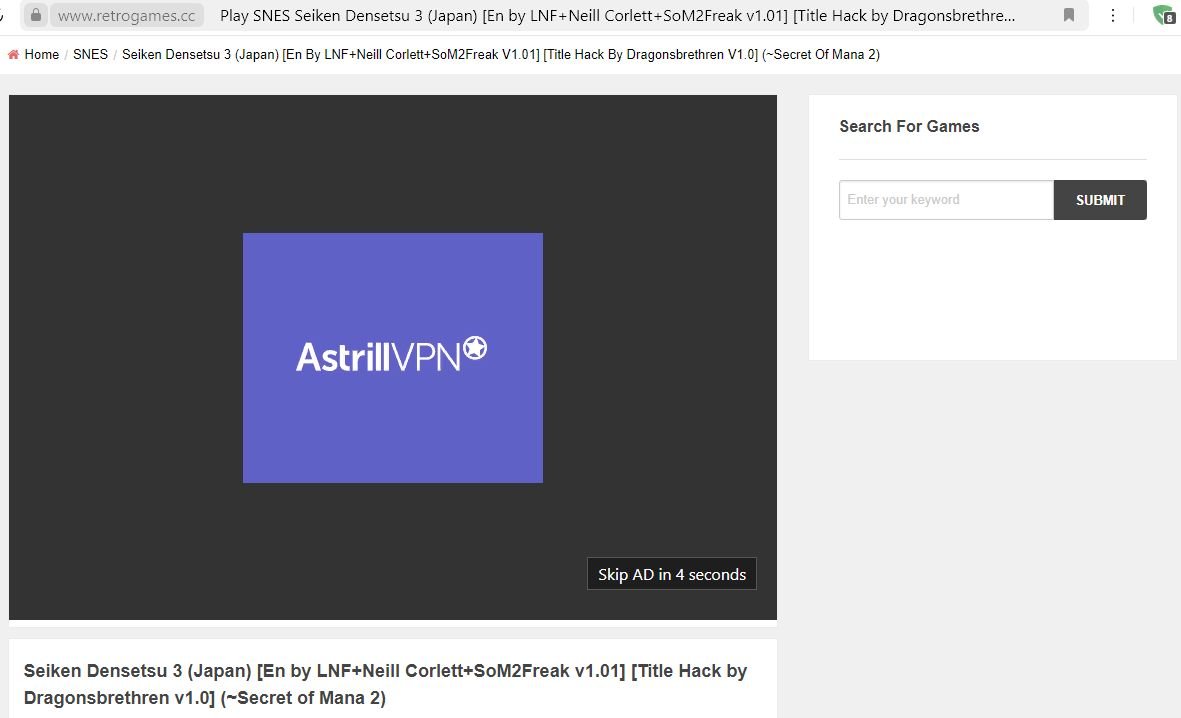Image resolution: width=1181 pixels, height=718 pixels.
Task: Click the bookmark icon in the address bar
Action: (1068, 15)
